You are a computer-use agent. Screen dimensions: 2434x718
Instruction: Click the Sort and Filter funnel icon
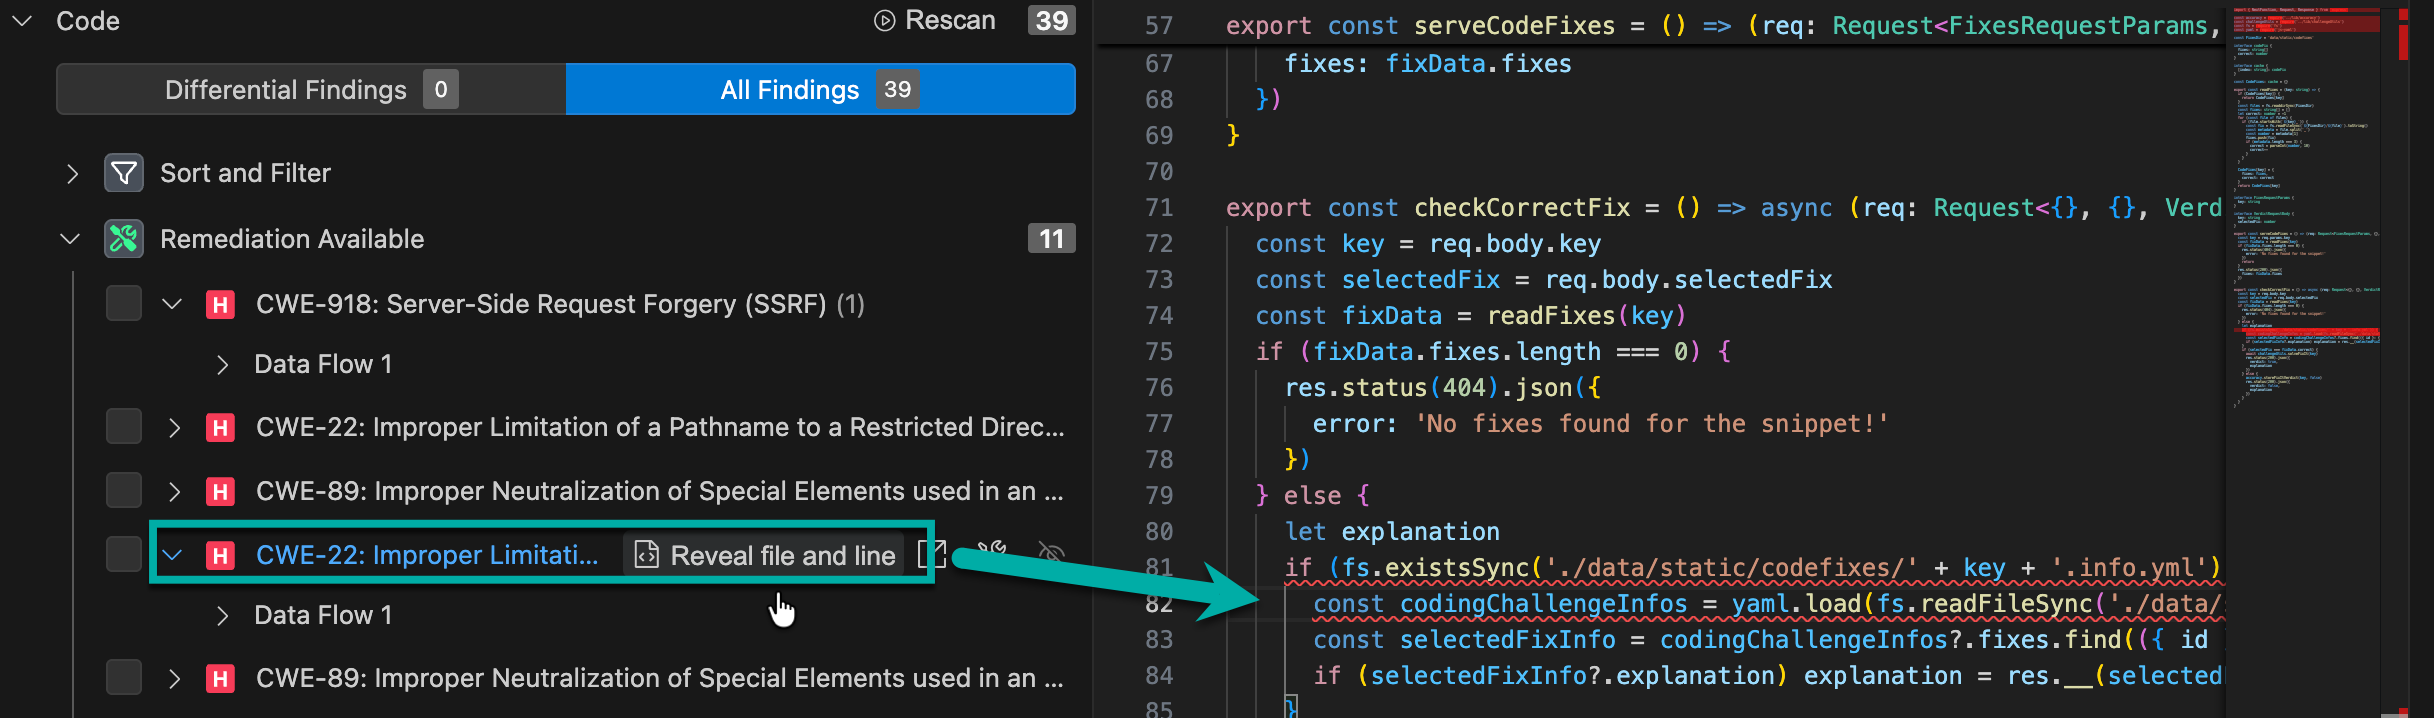point(124,173)
